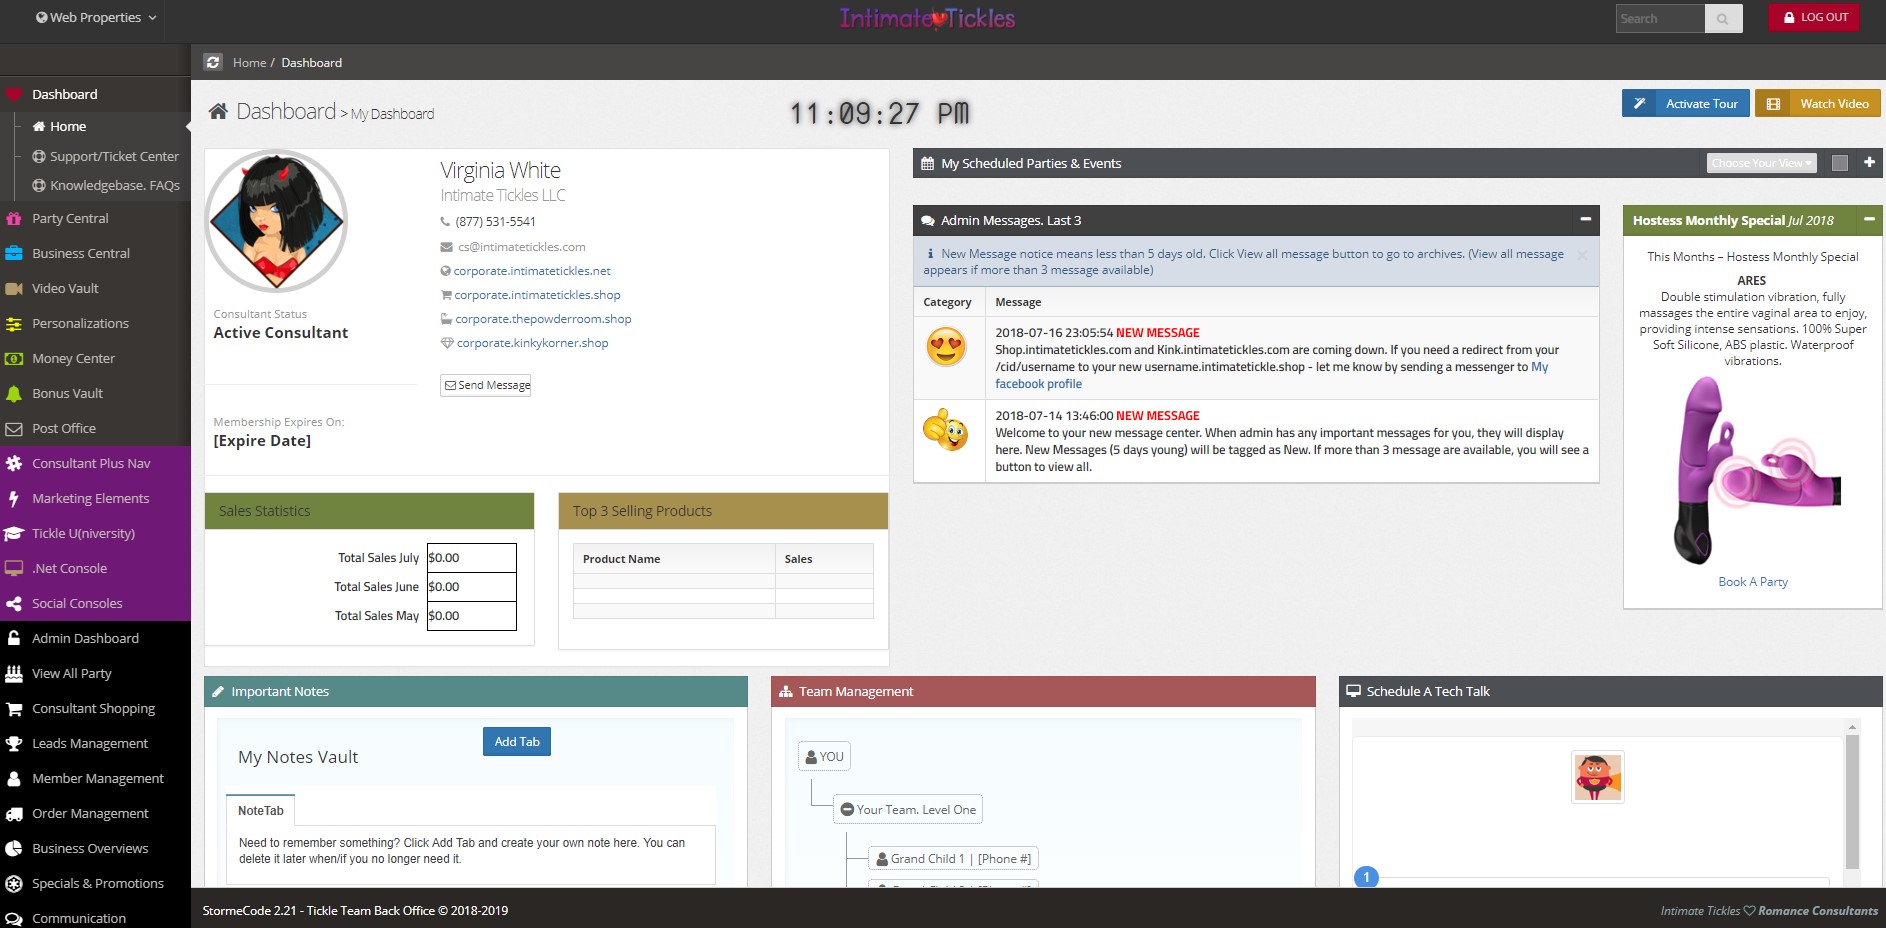Tick the checkbox in the Scheduled Parties header
Screen dimensions: 1886x928
(1839, 163)
